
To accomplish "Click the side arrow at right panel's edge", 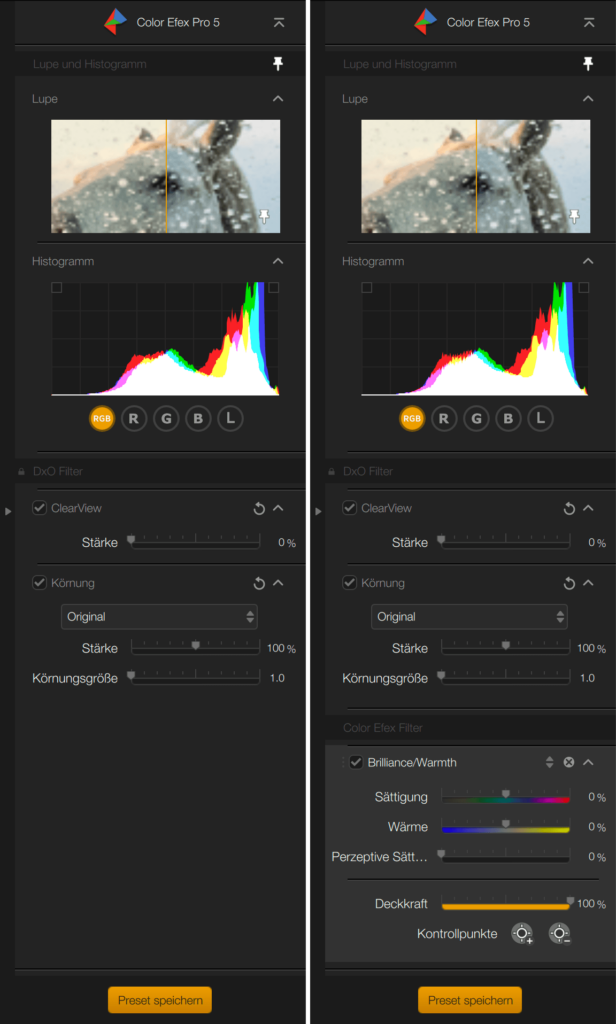I will tap(318, 511).
